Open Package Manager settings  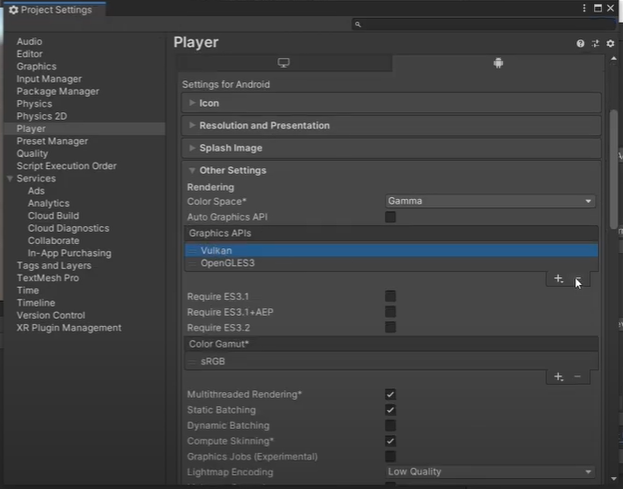click(x=58, y=91)
